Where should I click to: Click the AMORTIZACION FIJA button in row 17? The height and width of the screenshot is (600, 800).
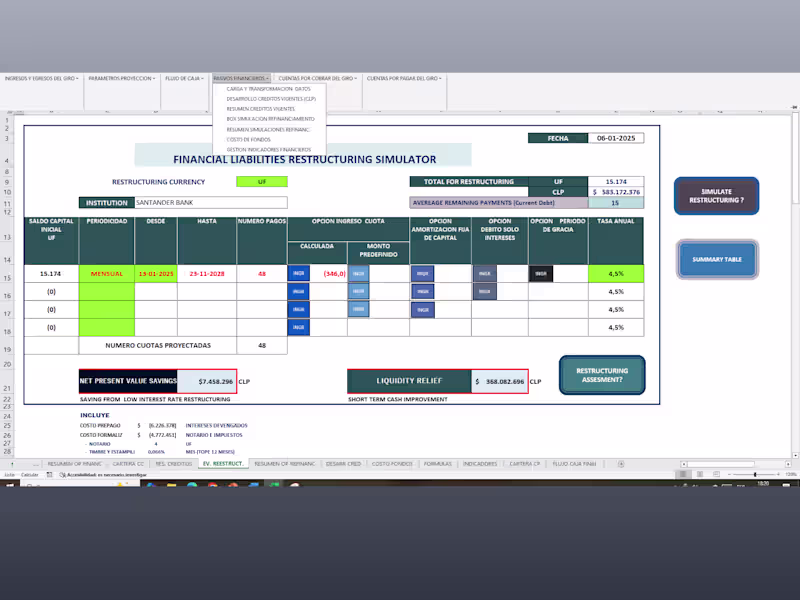tap(422, 310)
